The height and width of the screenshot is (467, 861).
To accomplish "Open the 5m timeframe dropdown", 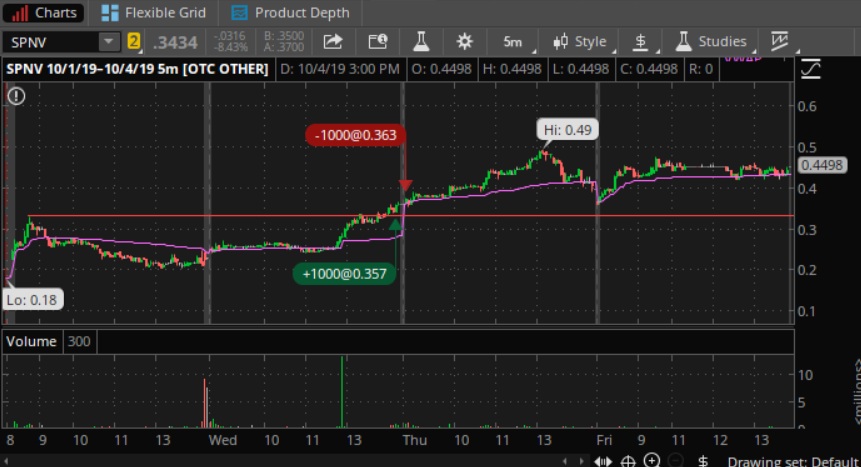I will [x=513, y=42].
